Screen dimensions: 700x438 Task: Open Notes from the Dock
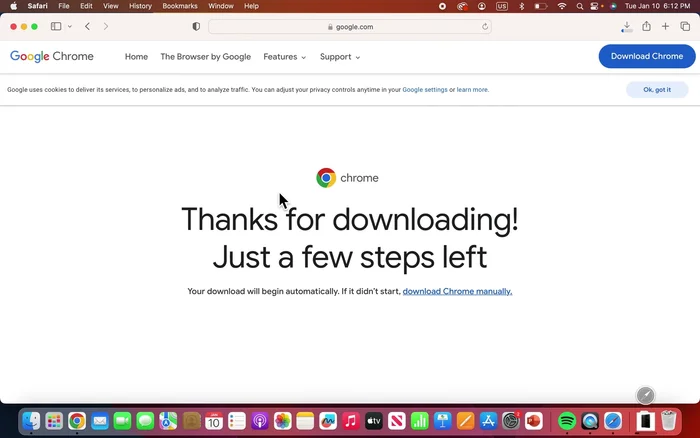(305, 421)
